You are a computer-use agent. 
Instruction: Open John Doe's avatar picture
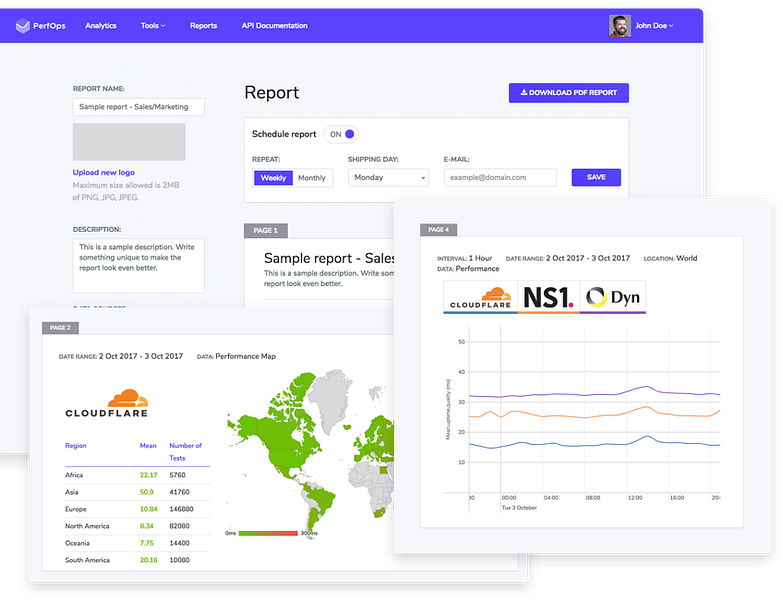(619, 25)
